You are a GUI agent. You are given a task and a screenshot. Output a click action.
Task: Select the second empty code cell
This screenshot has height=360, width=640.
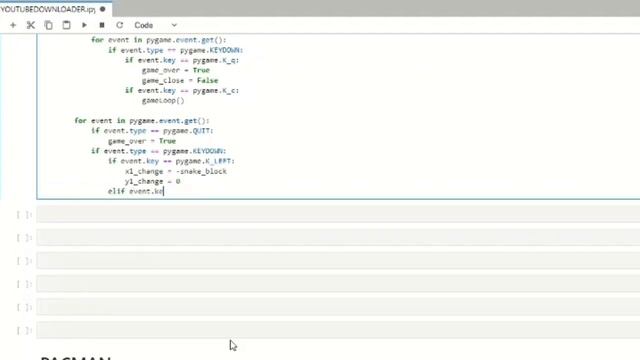click(338, 238)
